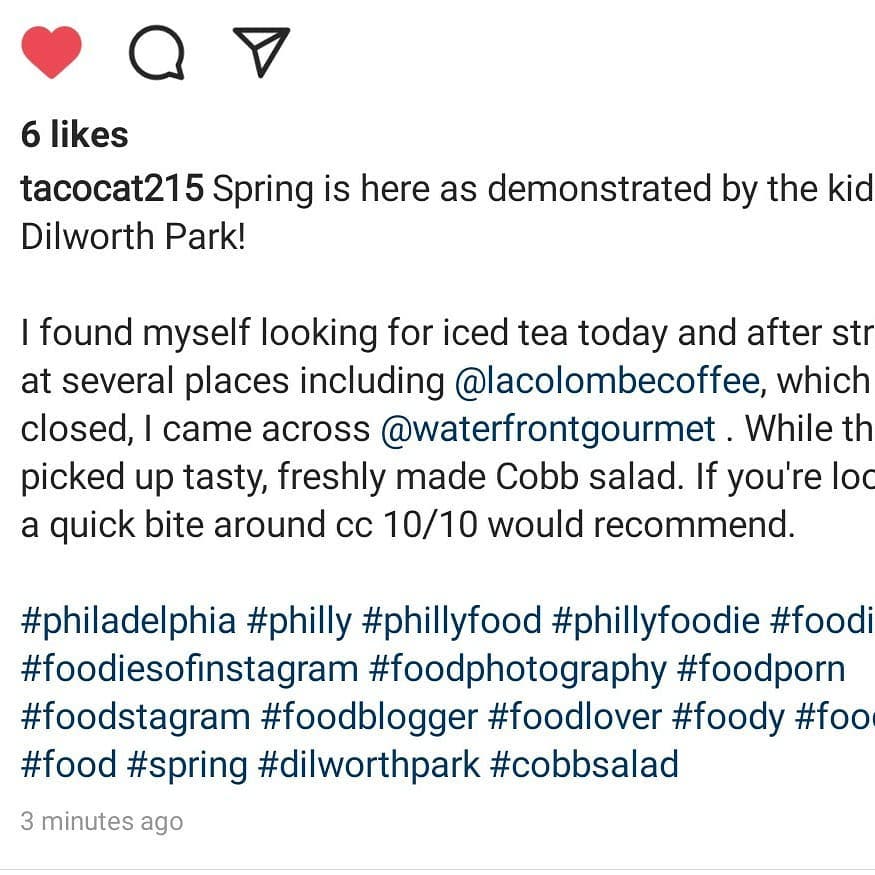View the 6 likes list

point(74,134)
